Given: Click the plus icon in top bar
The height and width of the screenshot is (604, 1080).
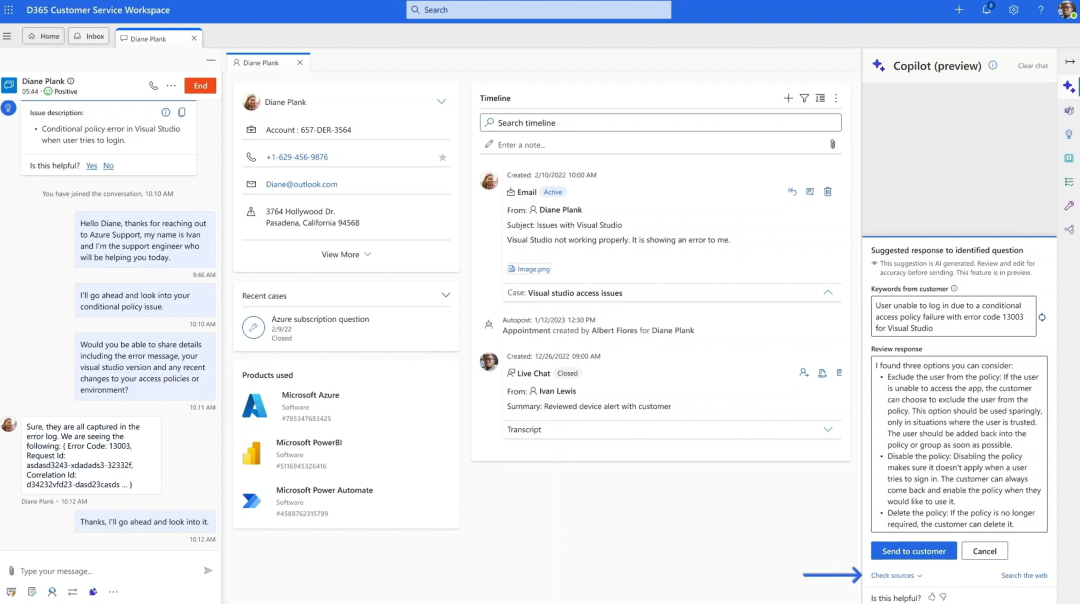Looking at the screenshot, I should [959, 10].
